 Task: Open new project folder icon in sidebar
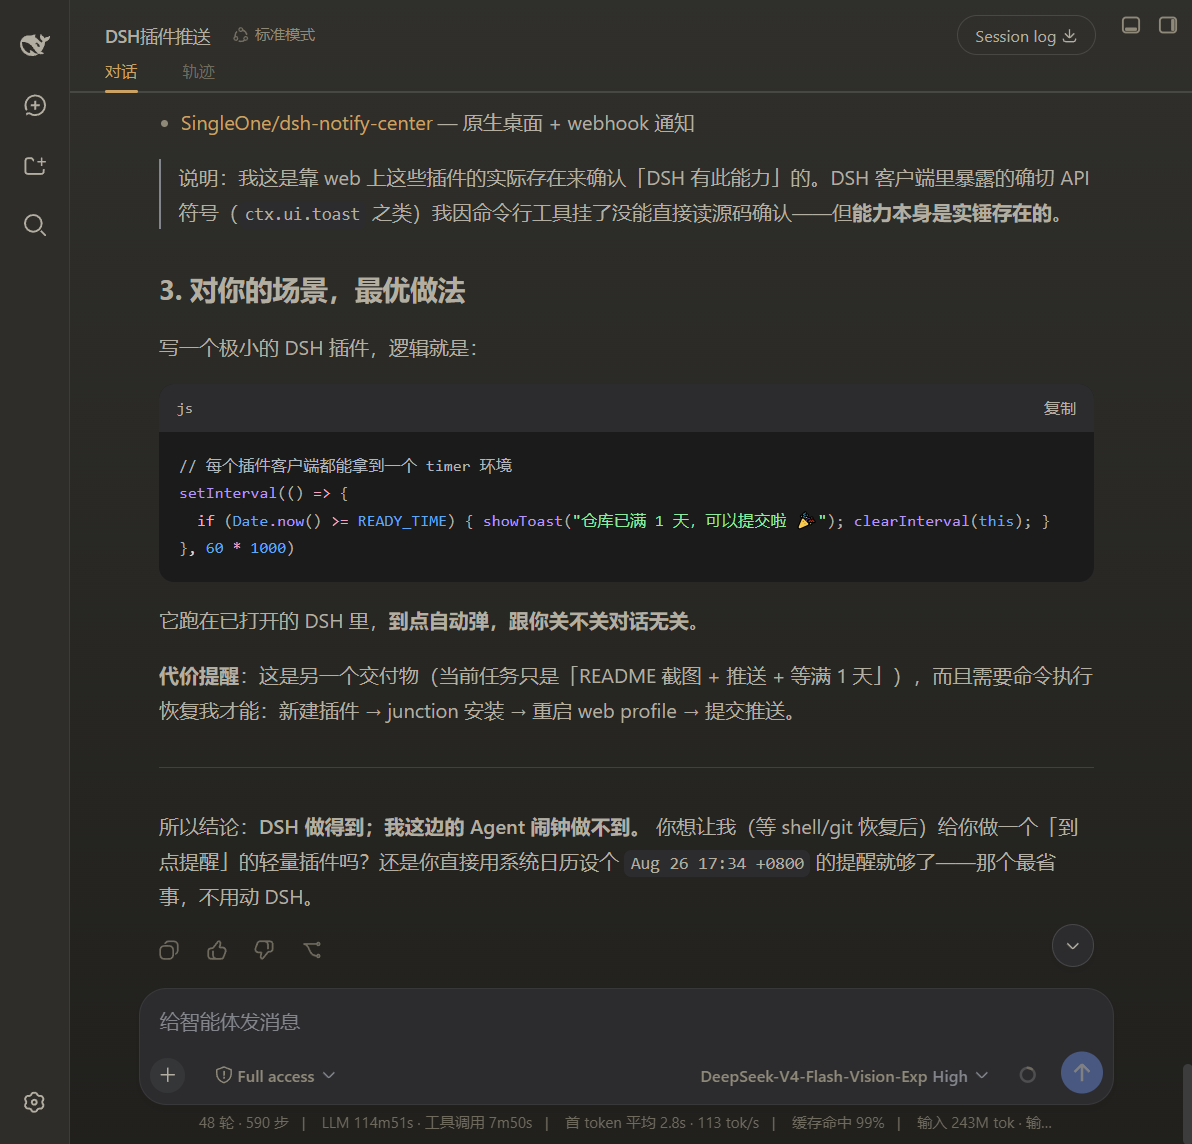point(35,166)
